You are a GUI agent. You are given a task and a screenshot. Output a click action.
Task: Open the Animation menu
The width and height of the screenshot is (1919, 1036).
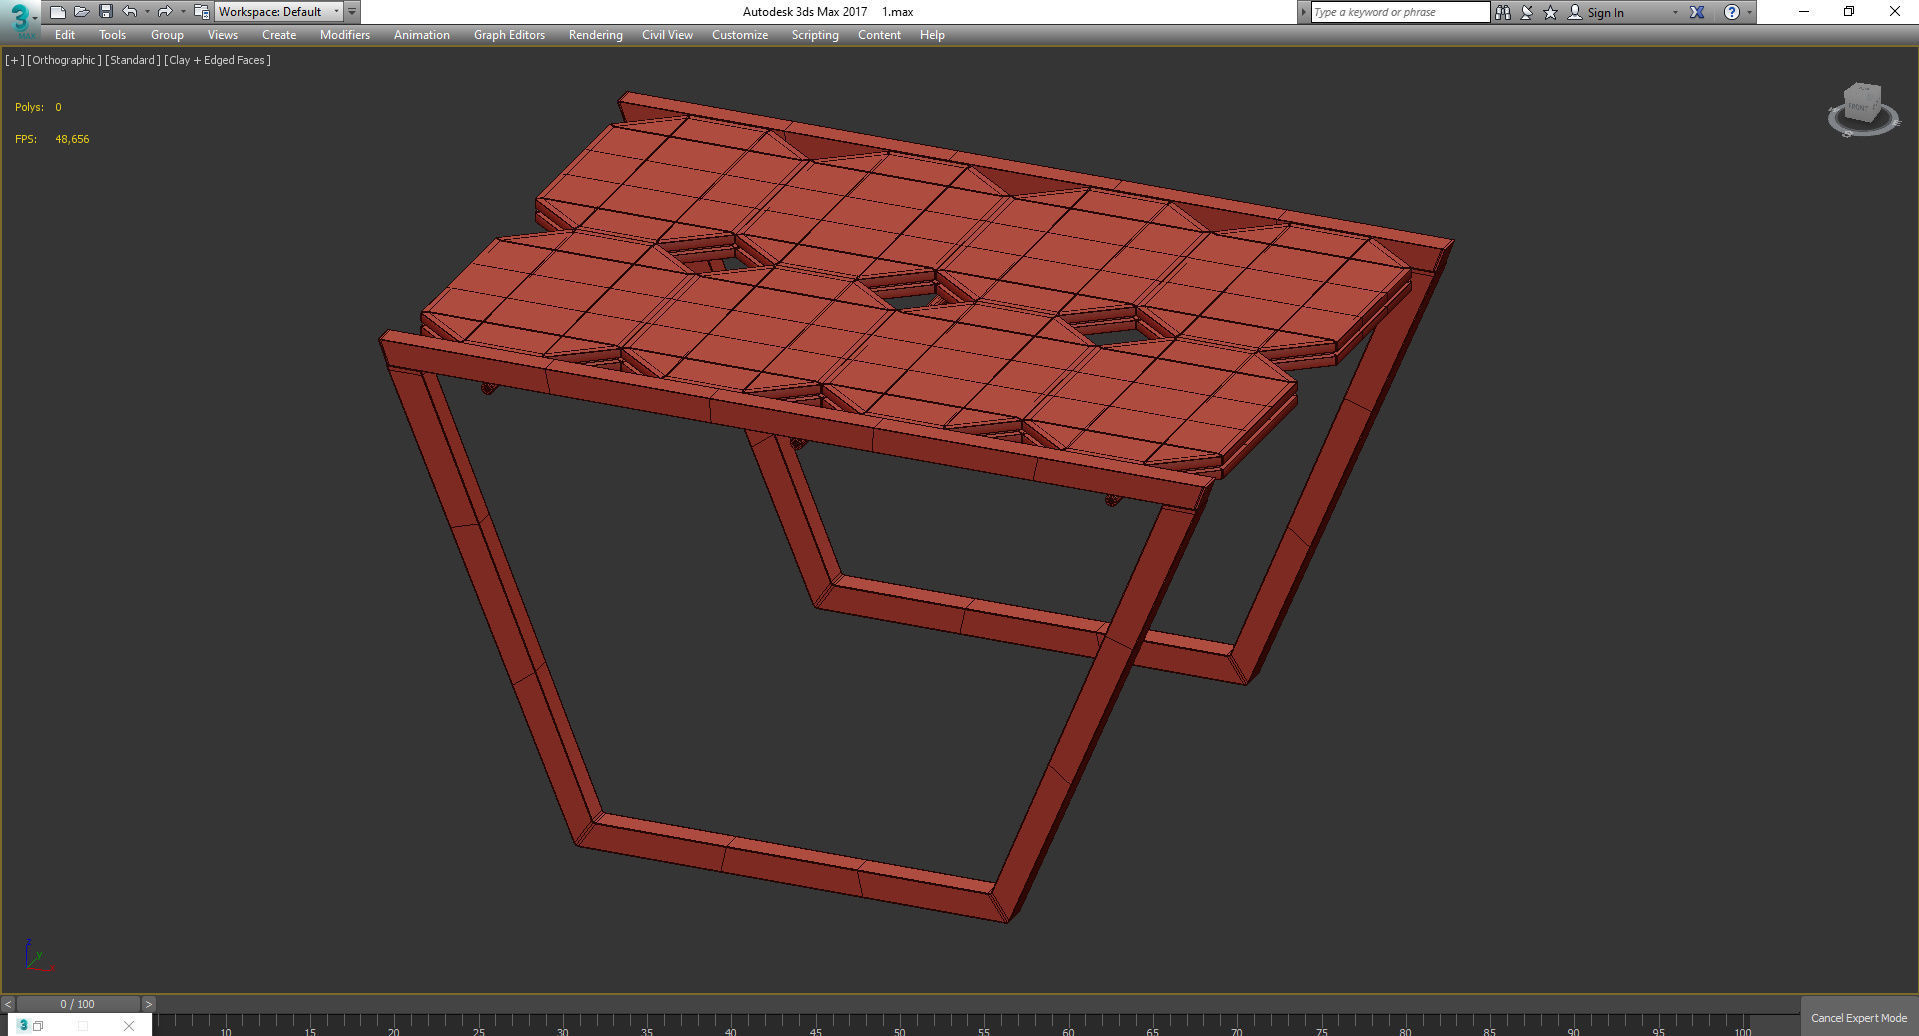click(421, 35)
